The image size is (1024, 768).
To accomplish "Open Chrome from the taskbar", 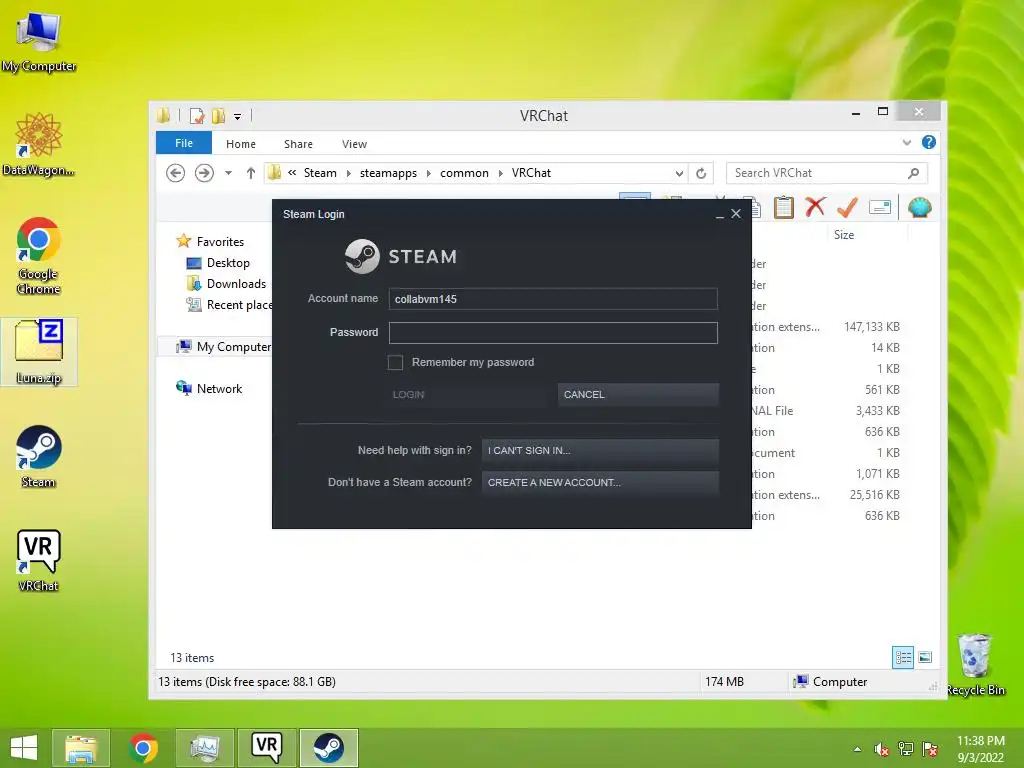I will (x=143, y=748).
